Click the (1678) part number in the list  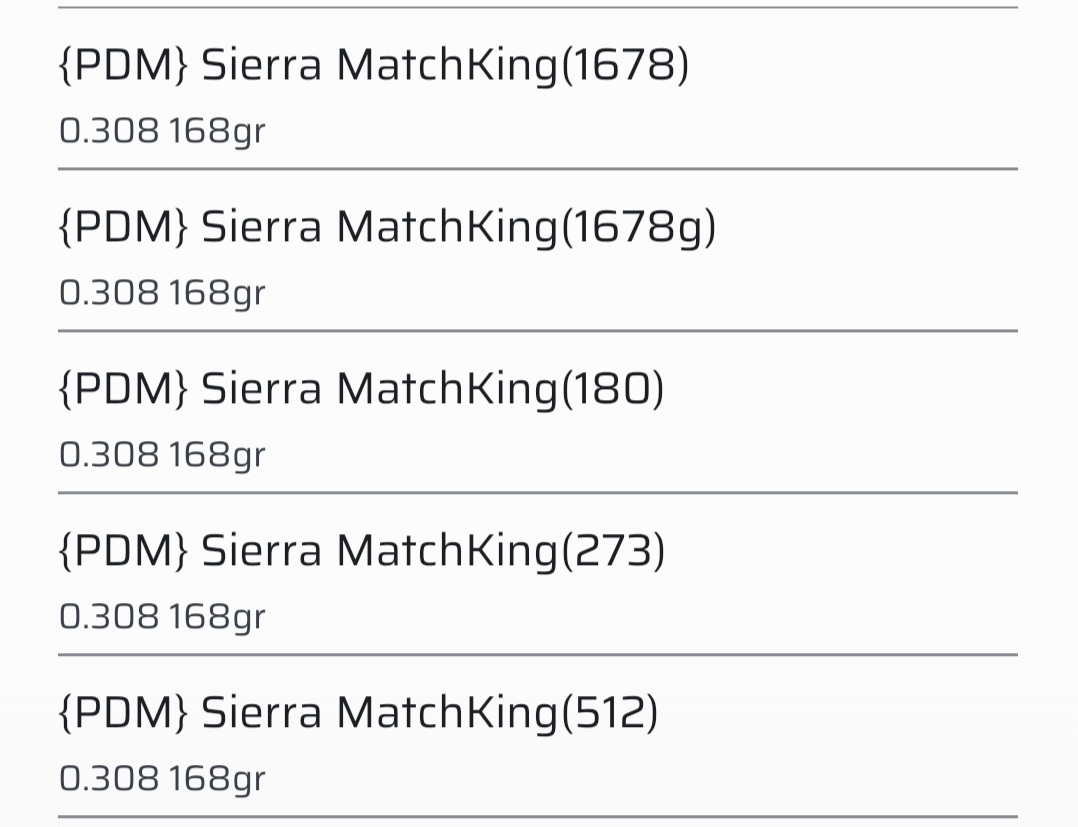[x=625, y=66]
